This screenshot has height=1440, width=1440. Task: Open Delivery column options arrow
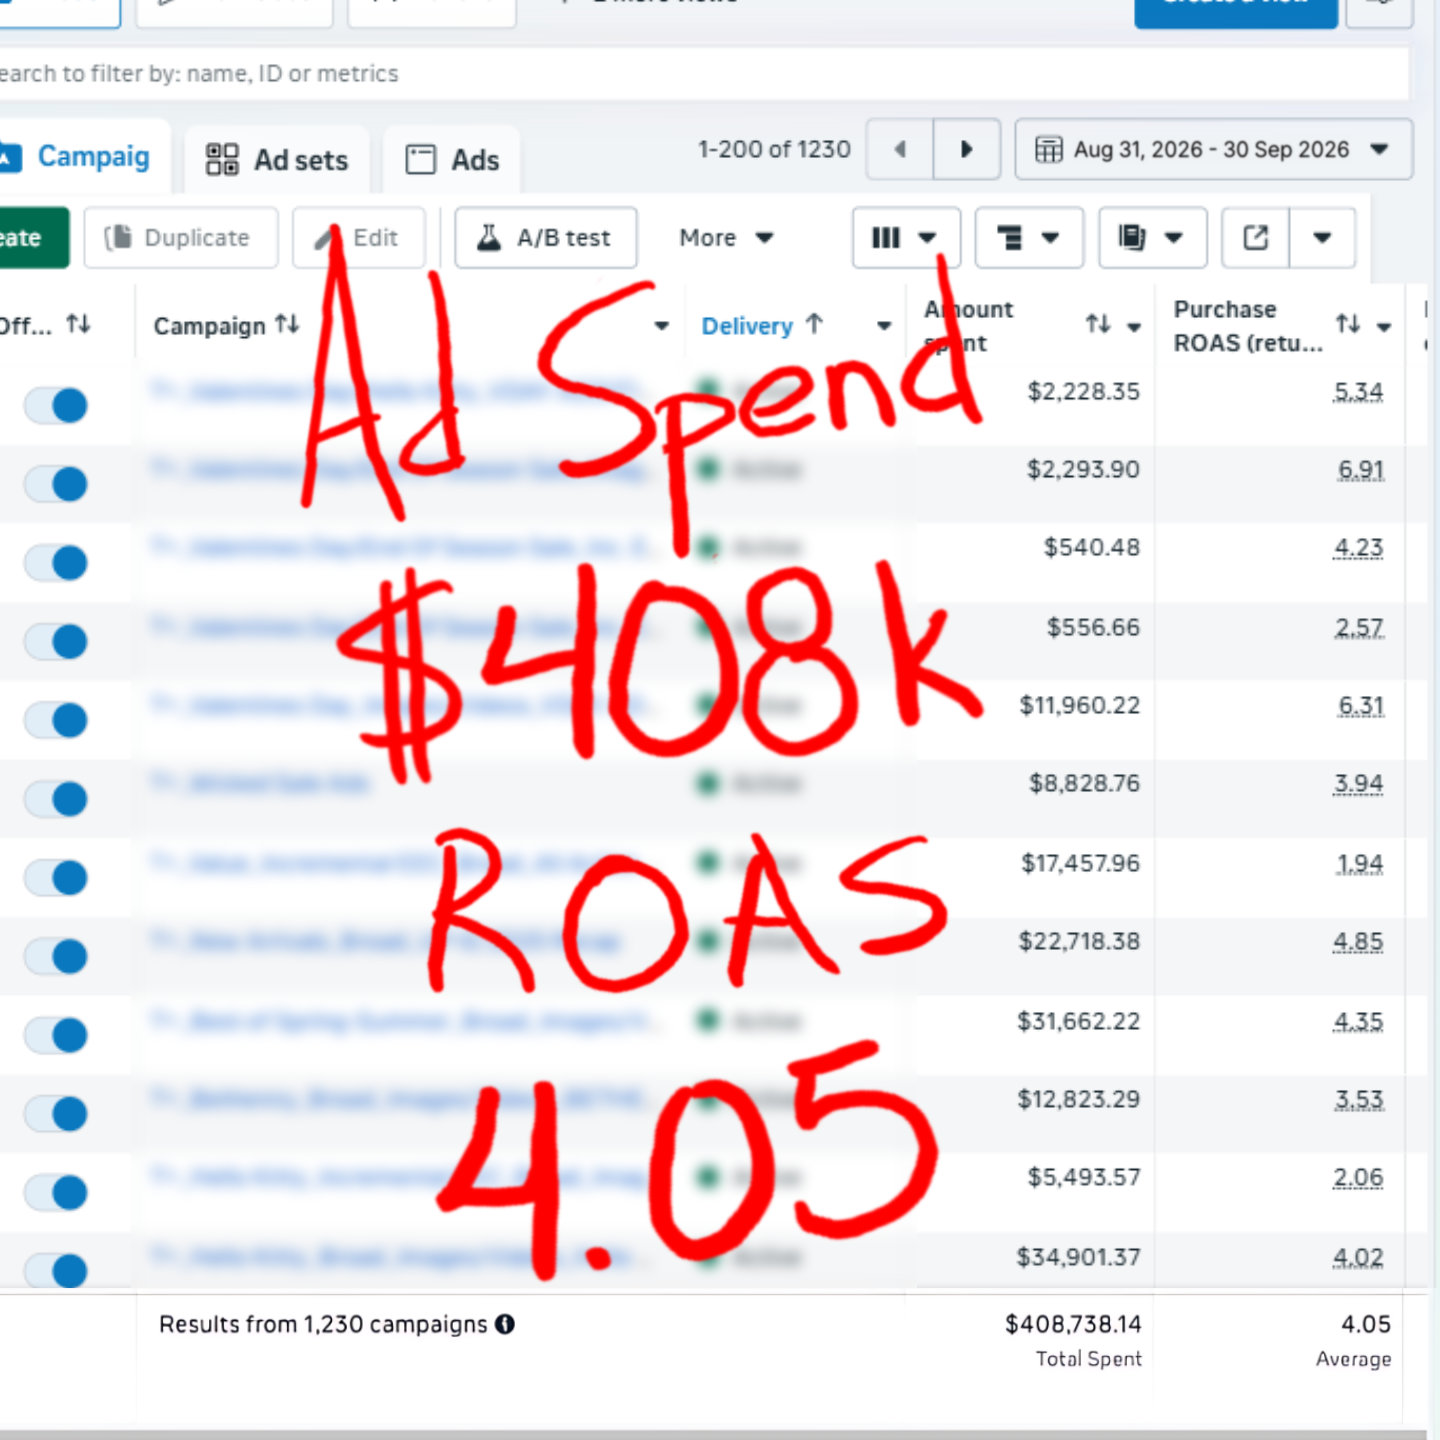click(x=884, y=326)
